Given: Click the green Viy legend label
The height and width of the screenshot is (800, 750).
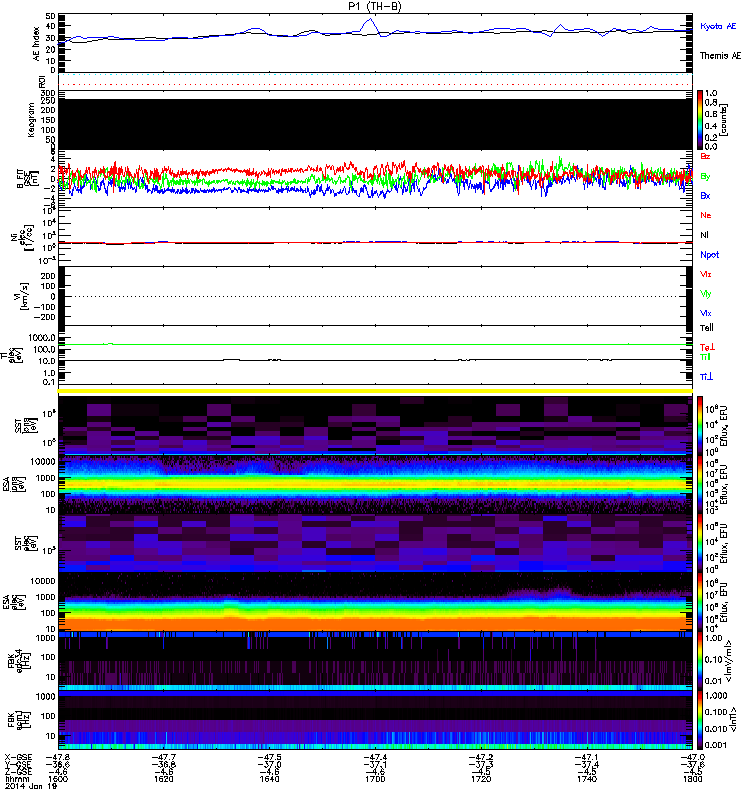Looking at the screenshot, I should pyautogui.click(x=706, y=294).
